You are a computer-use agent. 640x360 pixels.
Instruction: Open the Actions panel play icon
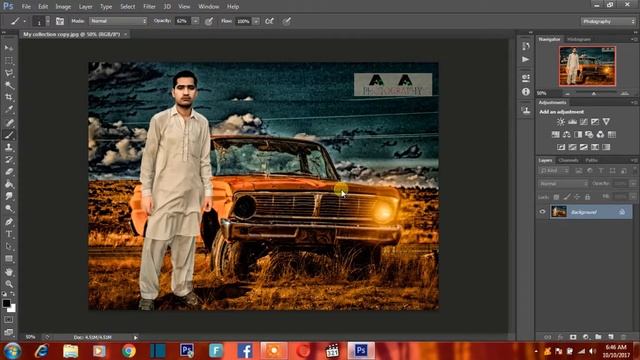[526, 60]
